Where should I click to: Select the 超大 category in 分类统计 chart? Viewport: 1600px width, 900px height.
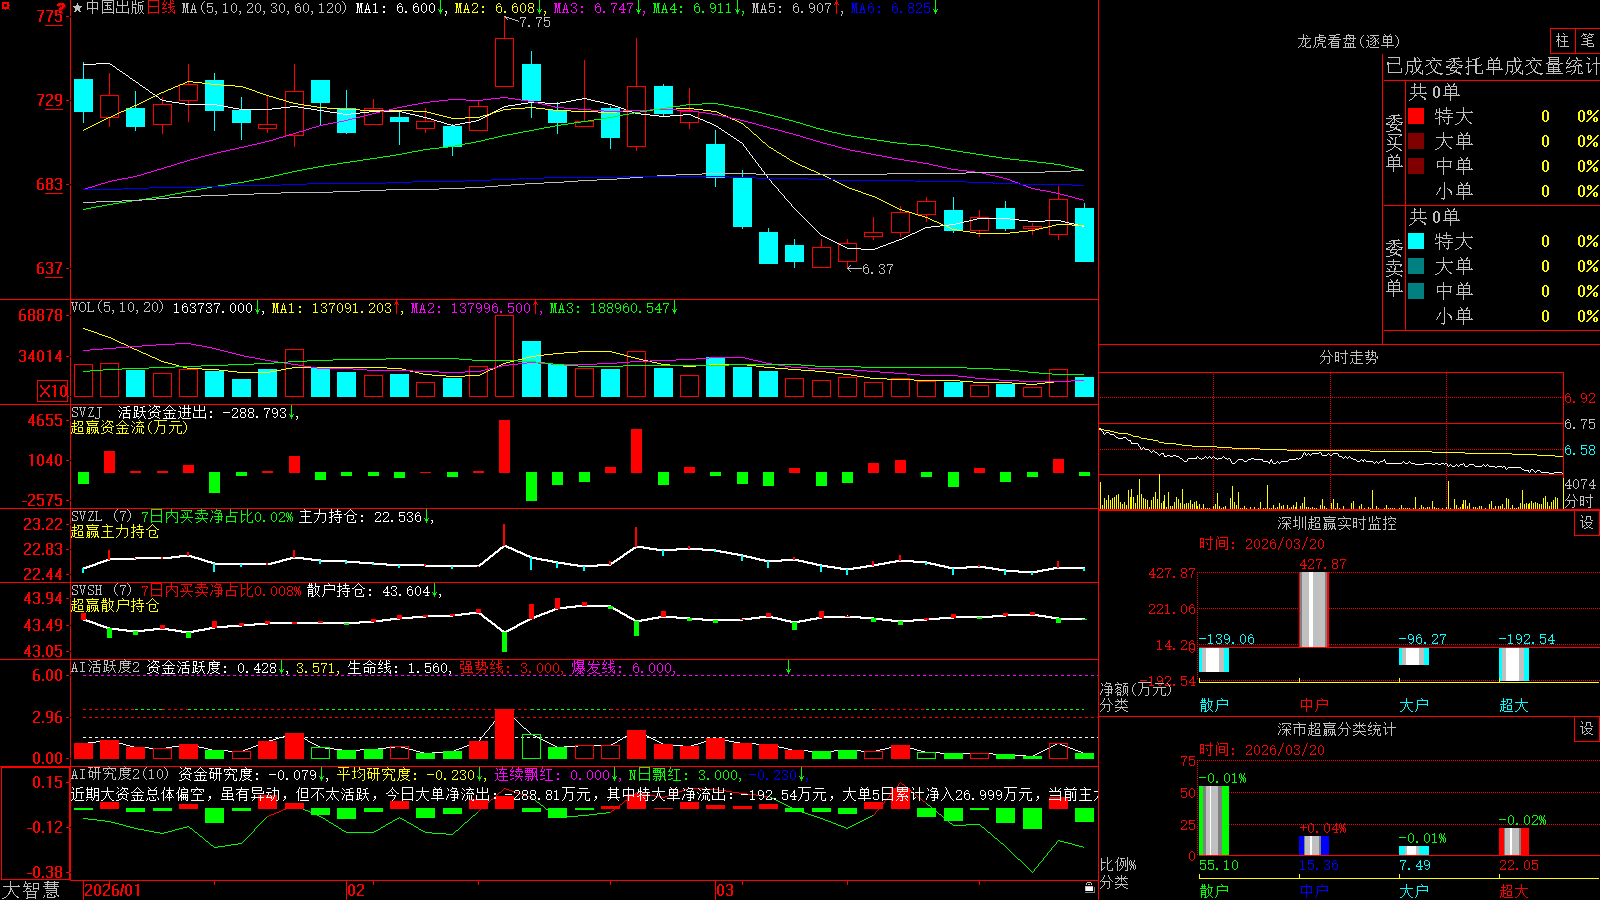(1514, 890)
